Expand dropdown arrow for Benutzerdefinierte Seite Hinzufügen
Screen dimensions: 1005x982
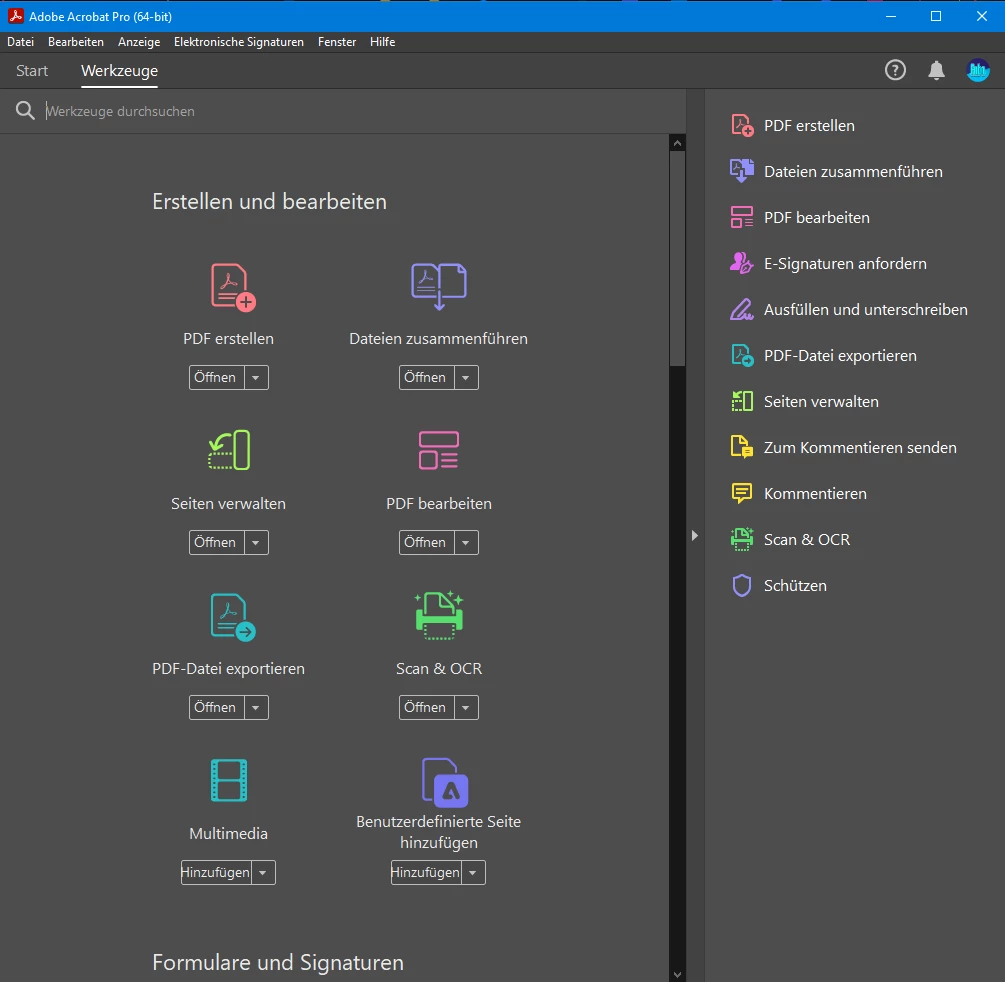[x=473, y=872]
